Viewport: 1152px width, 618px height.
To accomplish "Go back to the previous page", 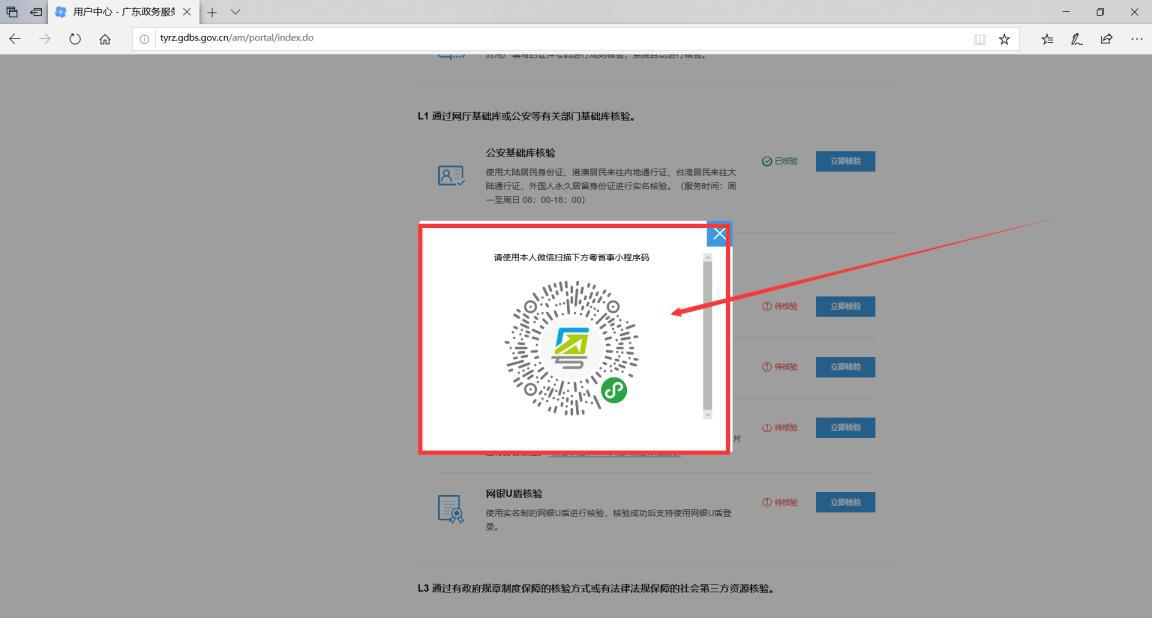I will (15, 39).
